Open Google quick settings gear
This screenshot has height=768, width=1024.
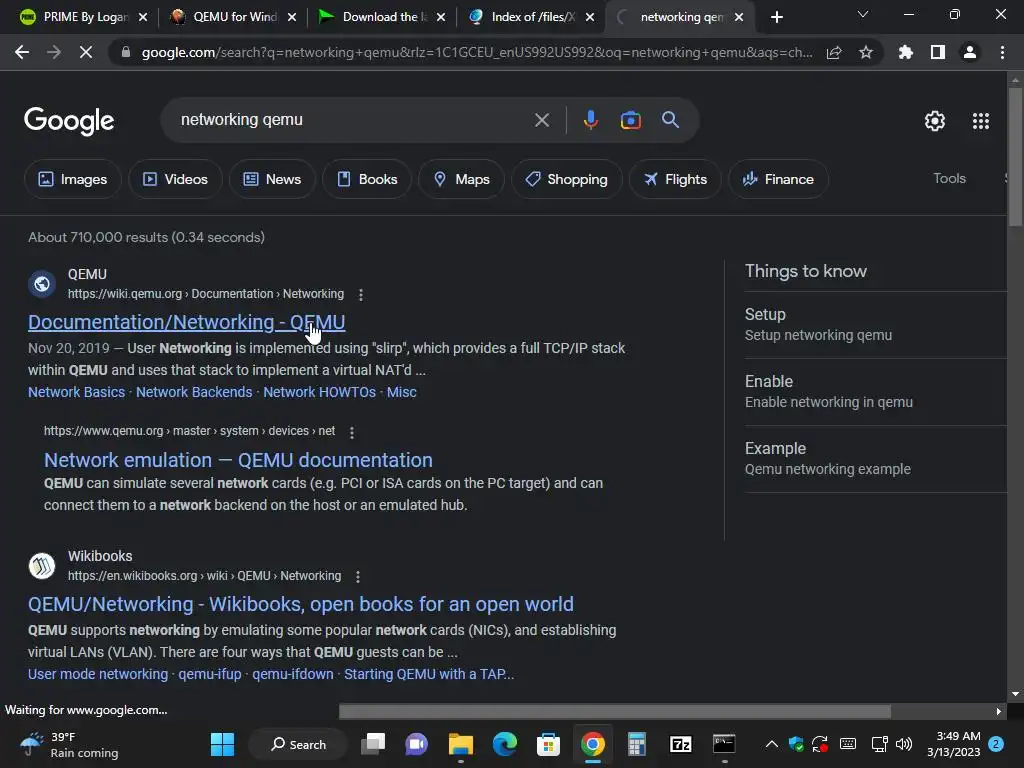(935, 121)
